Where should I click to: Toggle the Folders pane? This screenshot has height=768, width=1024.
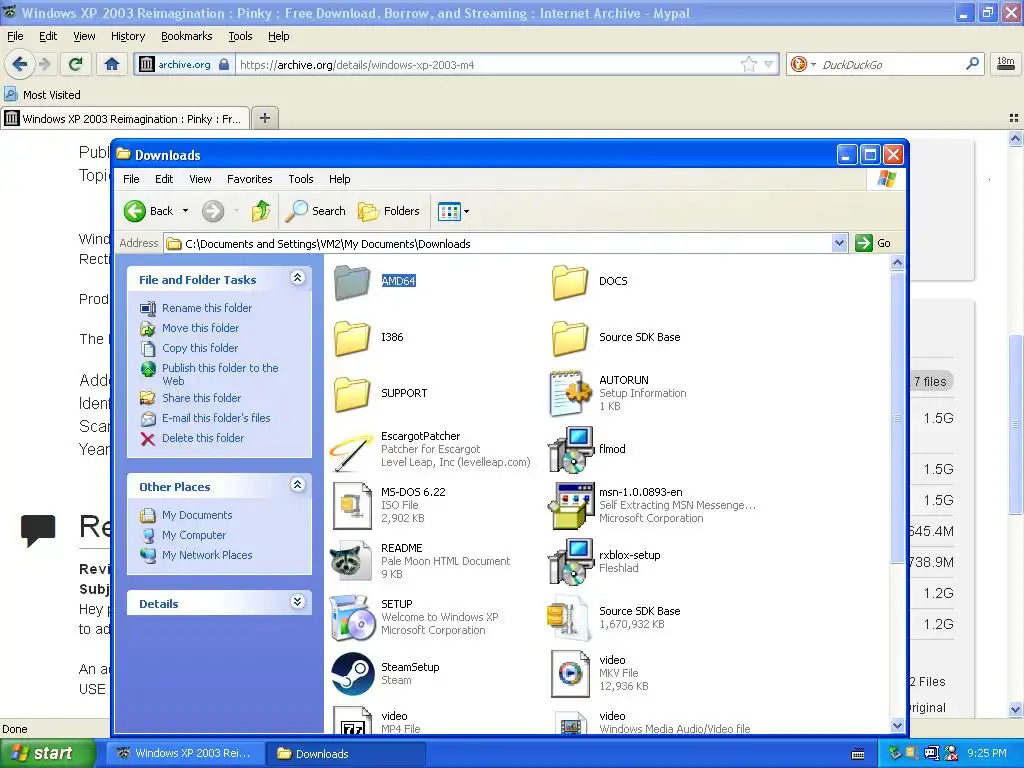[389, 211]
